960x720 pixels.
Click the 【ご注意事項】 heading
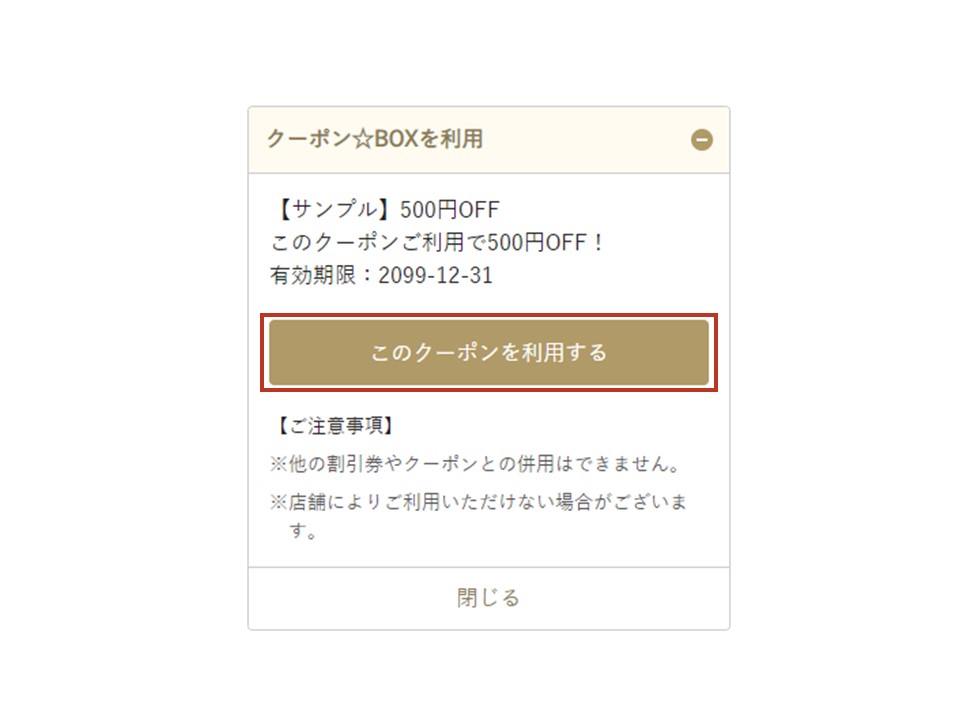point(334,426)
